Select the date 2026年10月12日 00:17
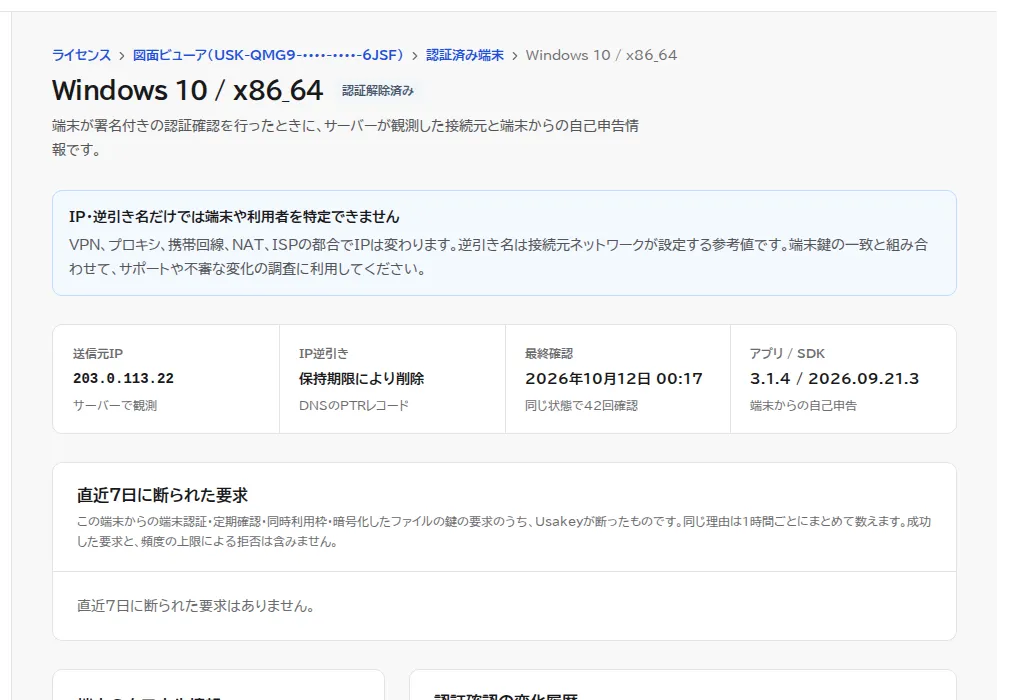Viewport: 1009px width, 700px height. pos(614,378)
